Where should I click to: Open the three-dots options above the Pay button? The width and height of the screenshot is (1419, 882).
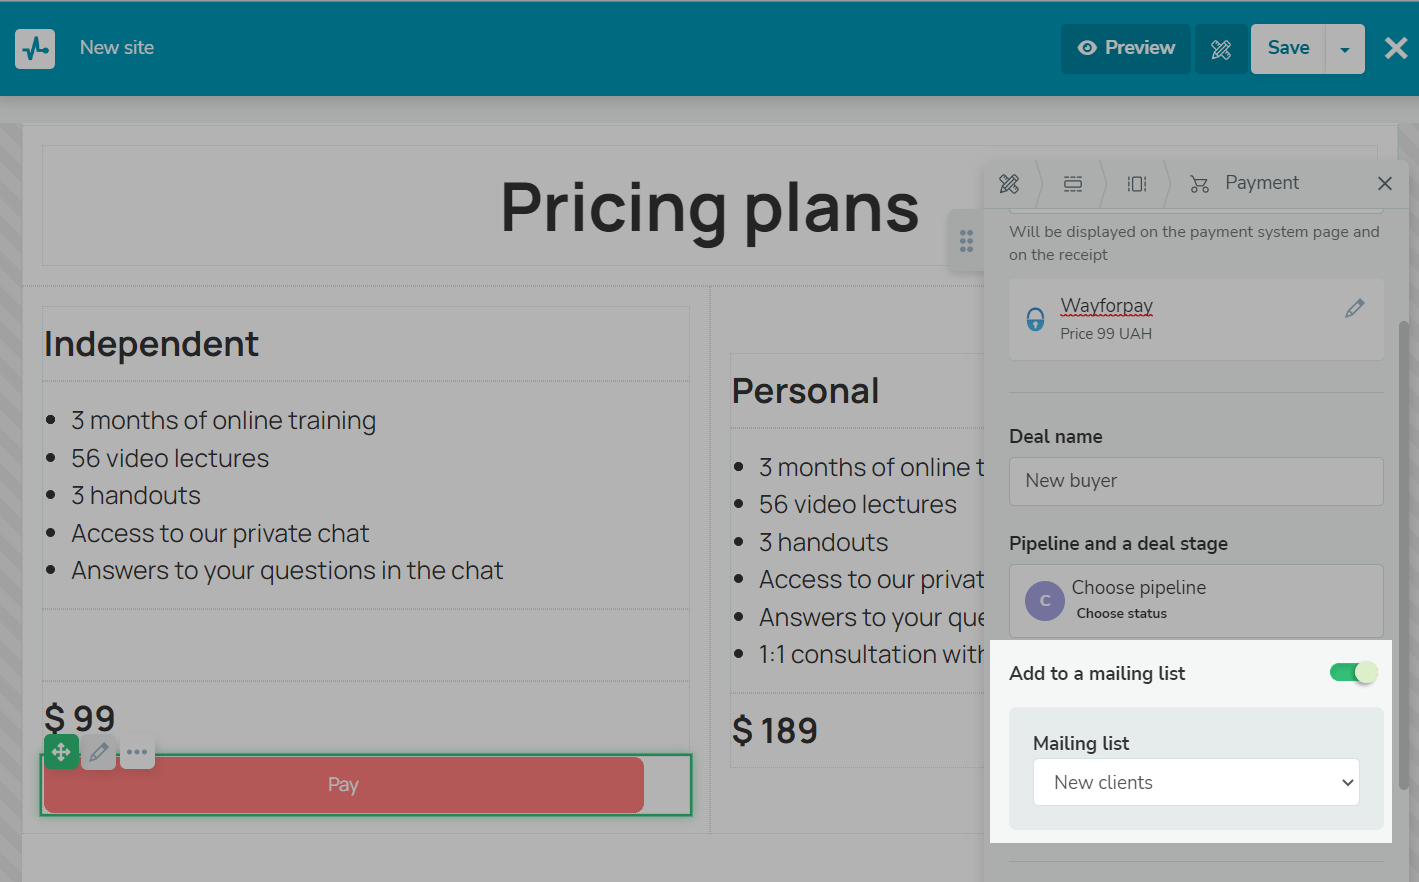pyautogui.click(x=137, y=752)
